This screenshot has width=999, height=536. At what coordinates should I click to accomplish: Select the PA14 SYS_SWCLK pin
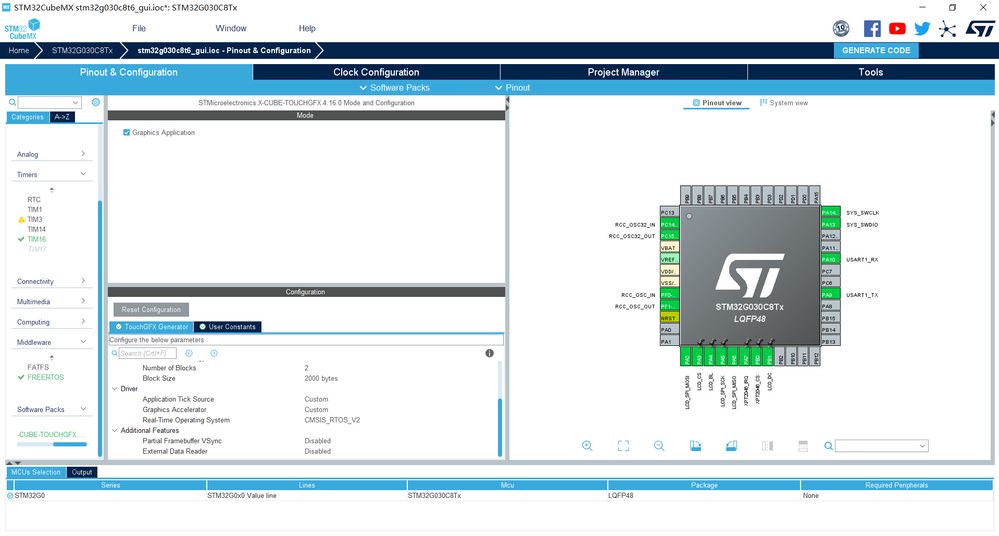point(830,213)
